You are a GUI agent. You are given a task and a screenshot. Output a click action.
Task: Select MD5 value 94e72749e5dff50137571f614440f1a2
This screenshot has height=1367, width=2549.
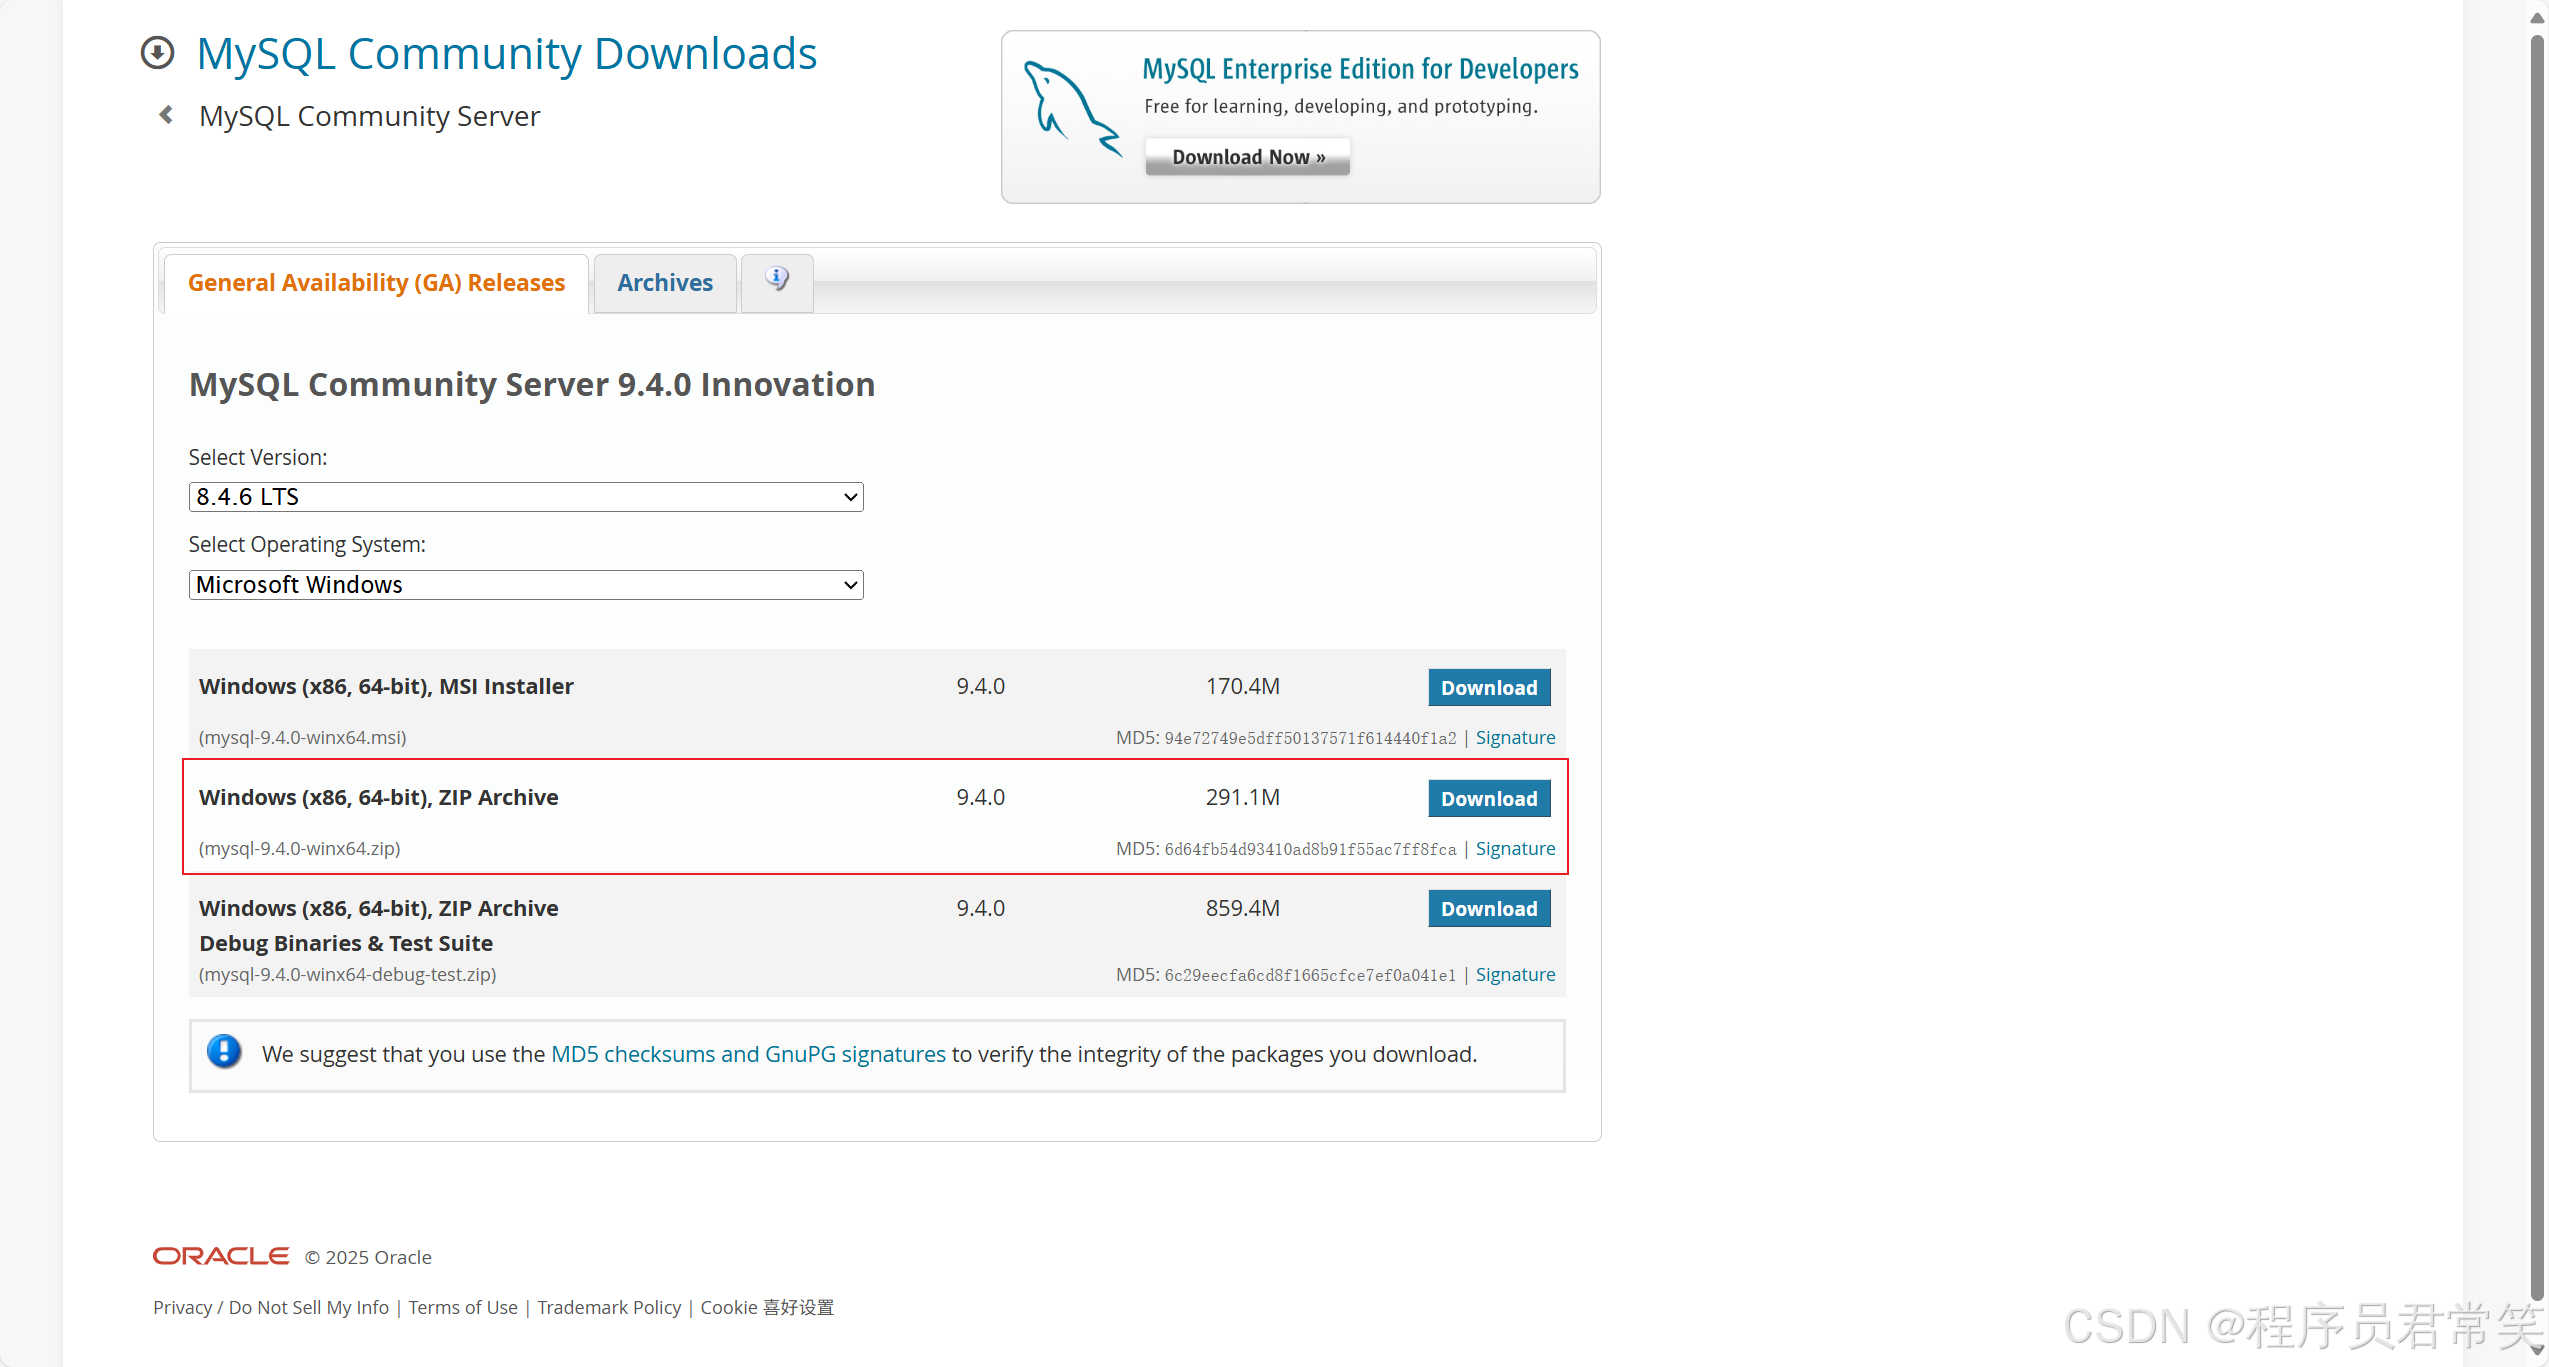[x=1310, y=738]
